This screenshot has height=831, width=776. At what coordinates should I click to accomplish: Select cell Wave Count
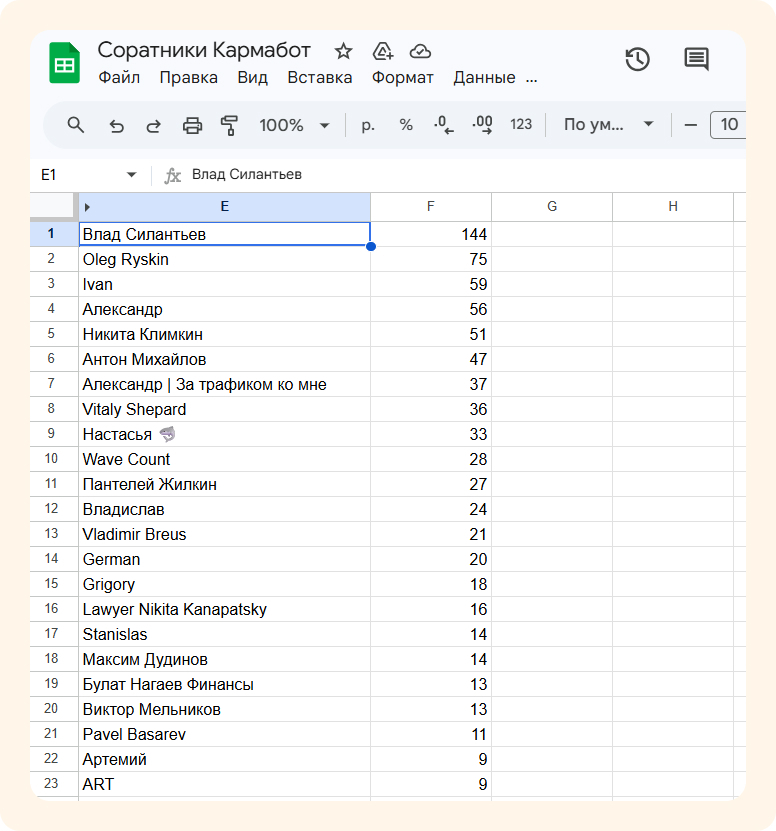coord(224,459)
